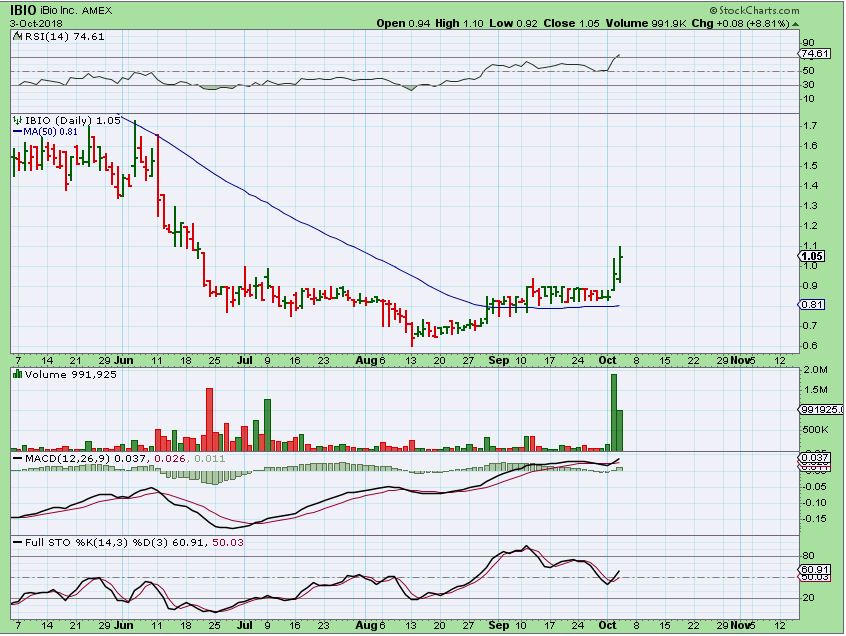Screen dimensions: 846x636
Task: Click the Full STO legend line marker
Action: (x=17, y=541)
